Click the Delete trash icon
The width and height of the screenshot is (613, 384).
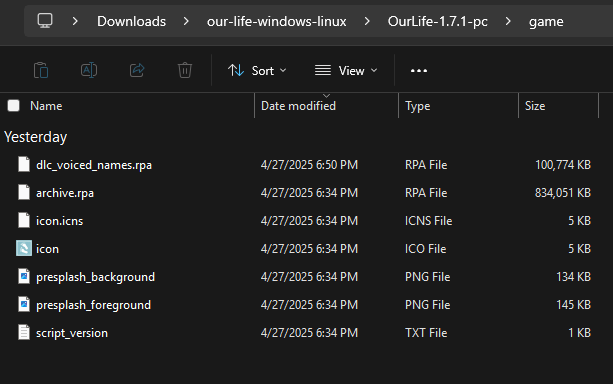185,70
